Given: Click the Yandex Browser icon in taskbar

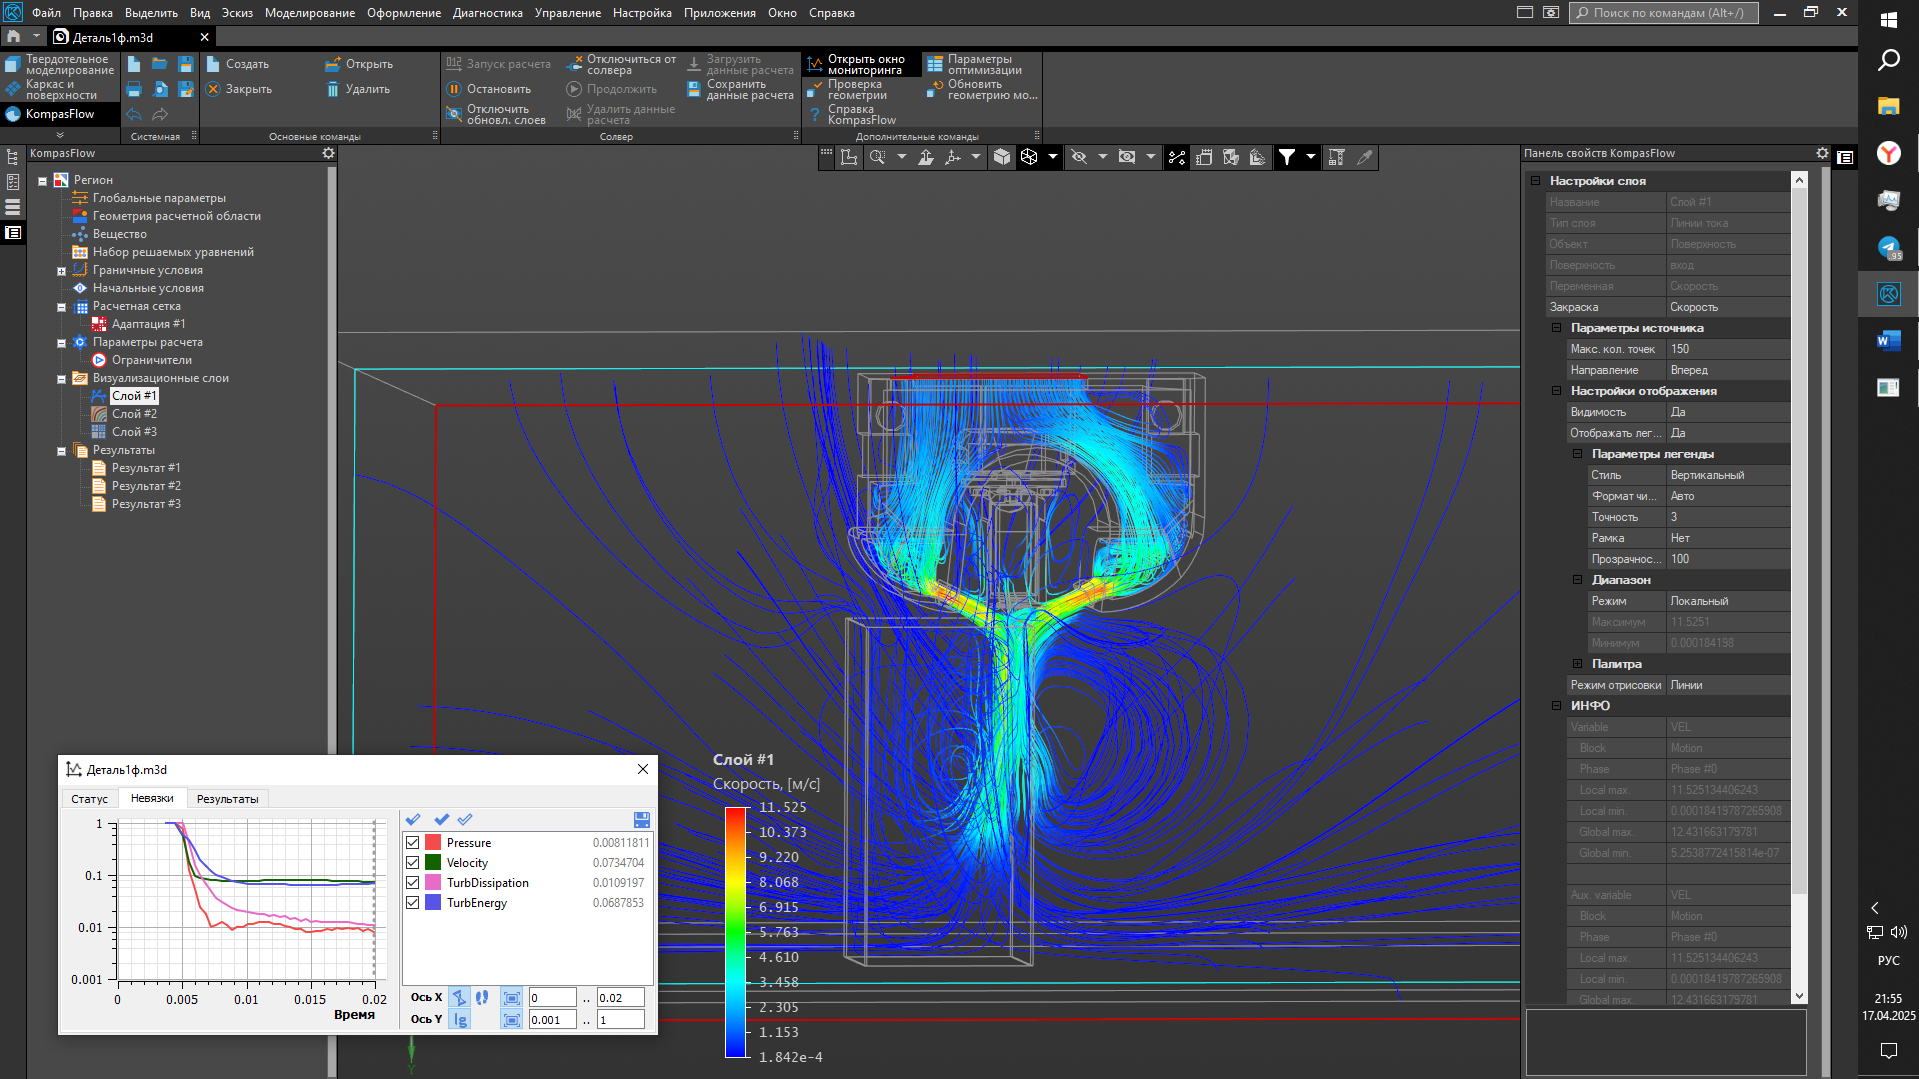Looking at the screenshot, I should (x=1888, y=153).
